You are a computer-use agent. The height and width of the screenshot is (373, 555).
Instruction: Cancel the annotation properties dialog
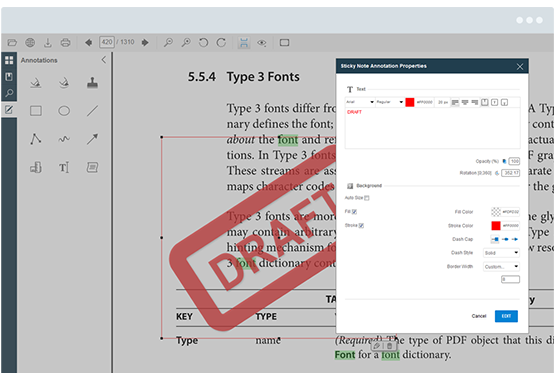tap(479, 316)
